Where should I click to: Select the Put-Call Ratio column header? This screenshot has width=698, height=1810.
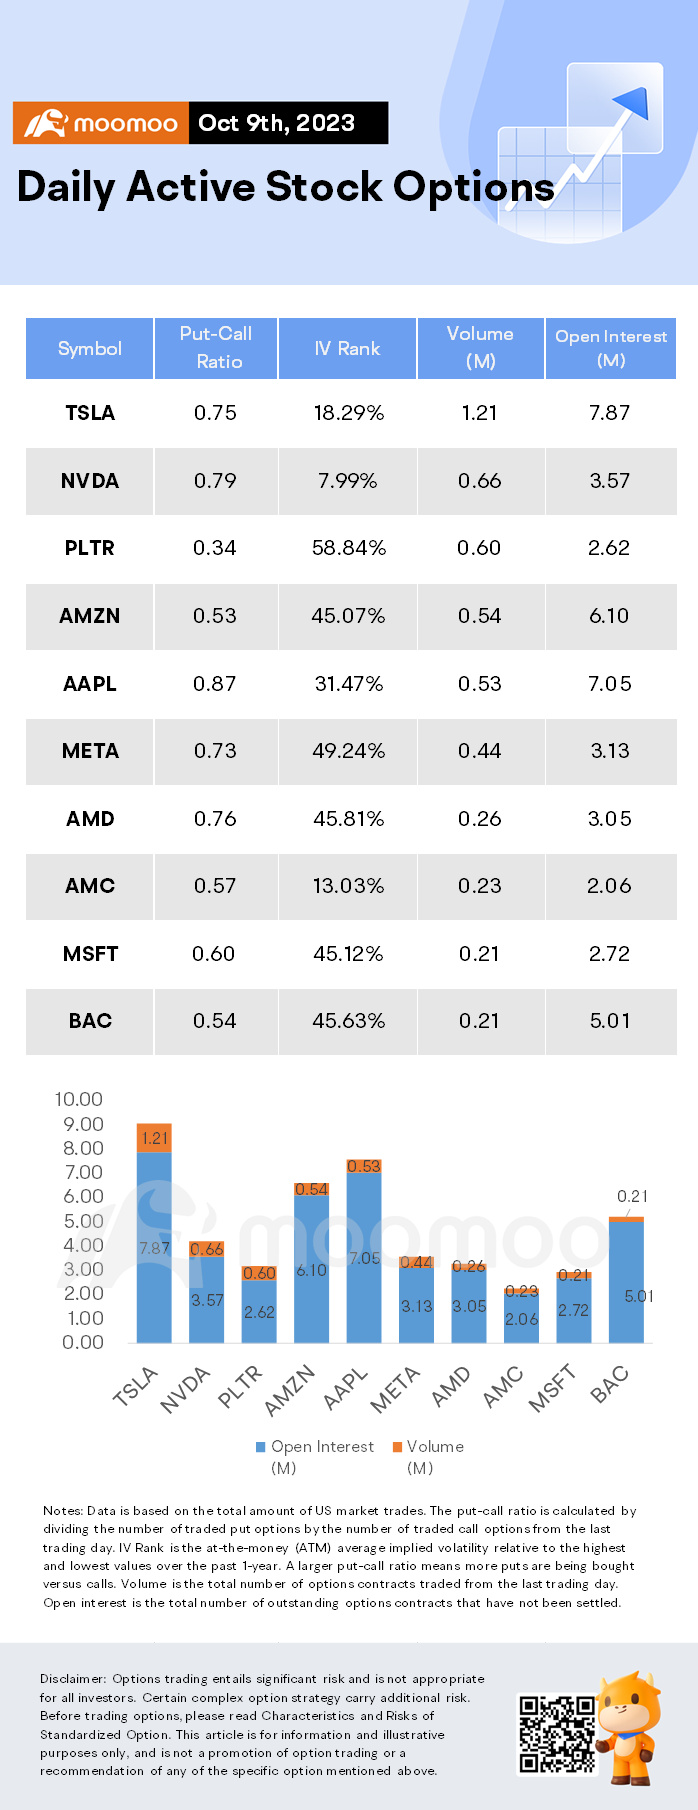pos(216,348)
